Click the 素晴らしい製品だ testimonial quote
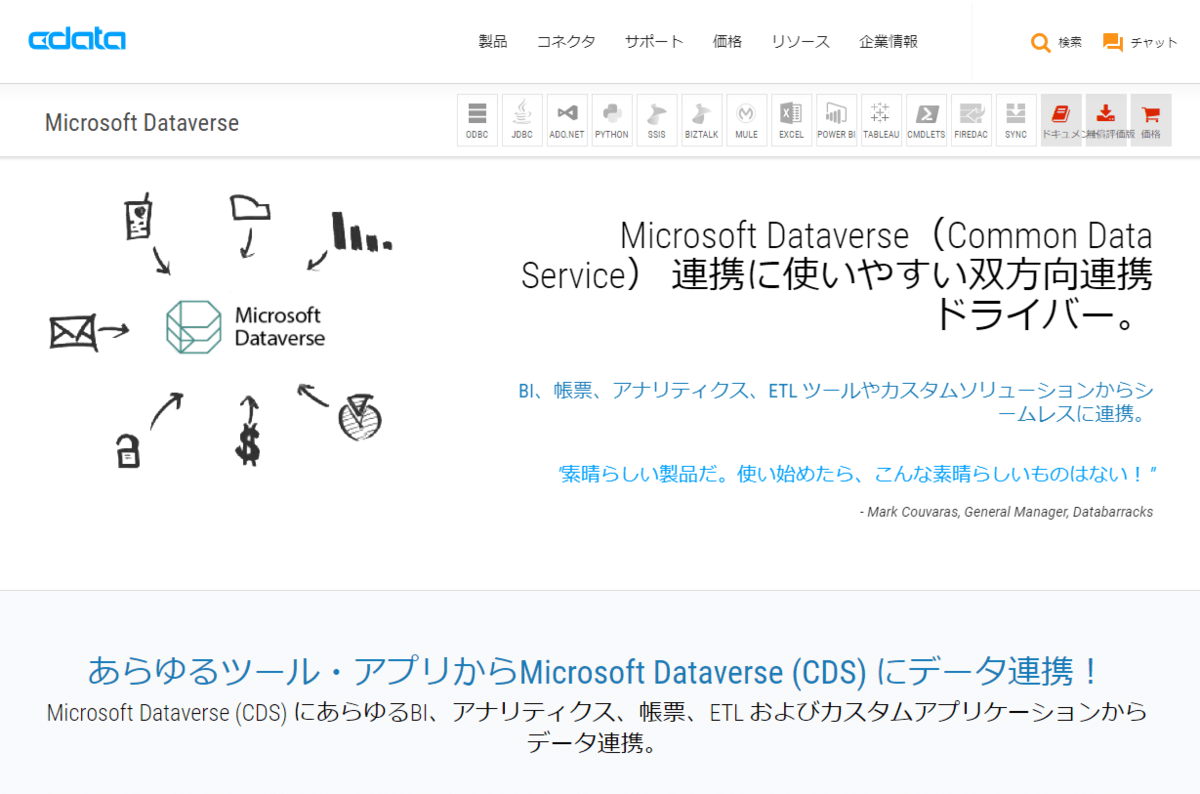 click(857, 473)
